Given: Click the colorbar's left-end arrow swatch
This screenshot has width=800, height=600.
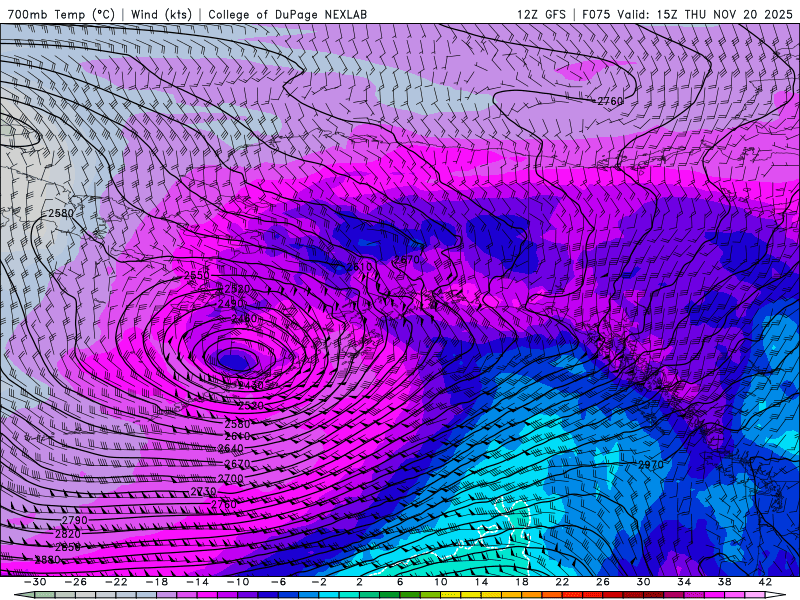Looking at the screenshot, I should (x=24, y=595).
